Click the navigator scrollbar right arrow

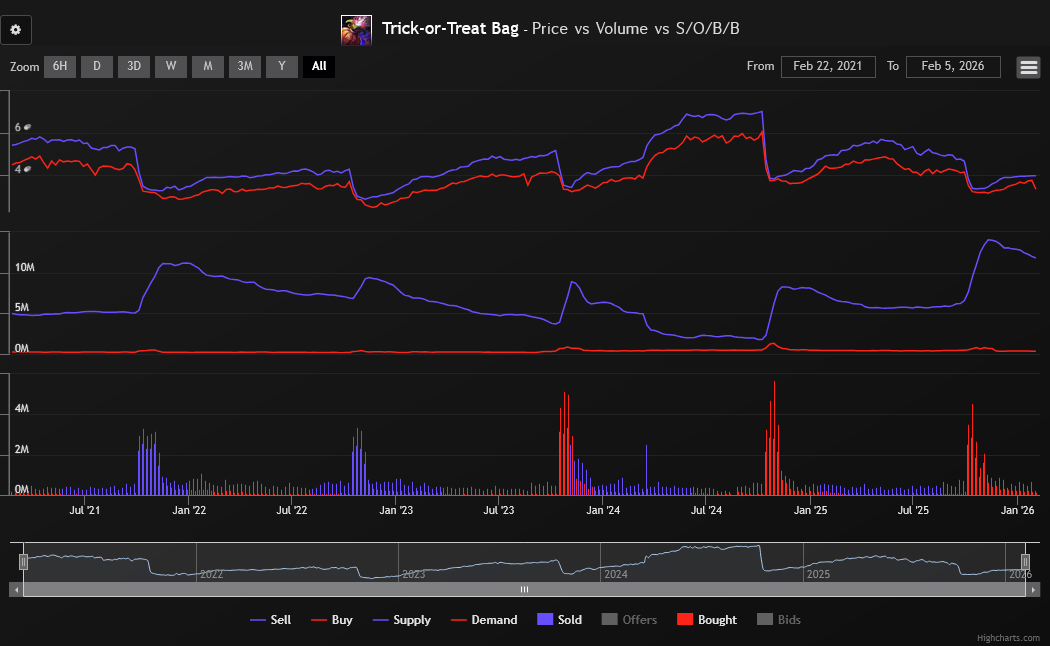(1033, 590)
